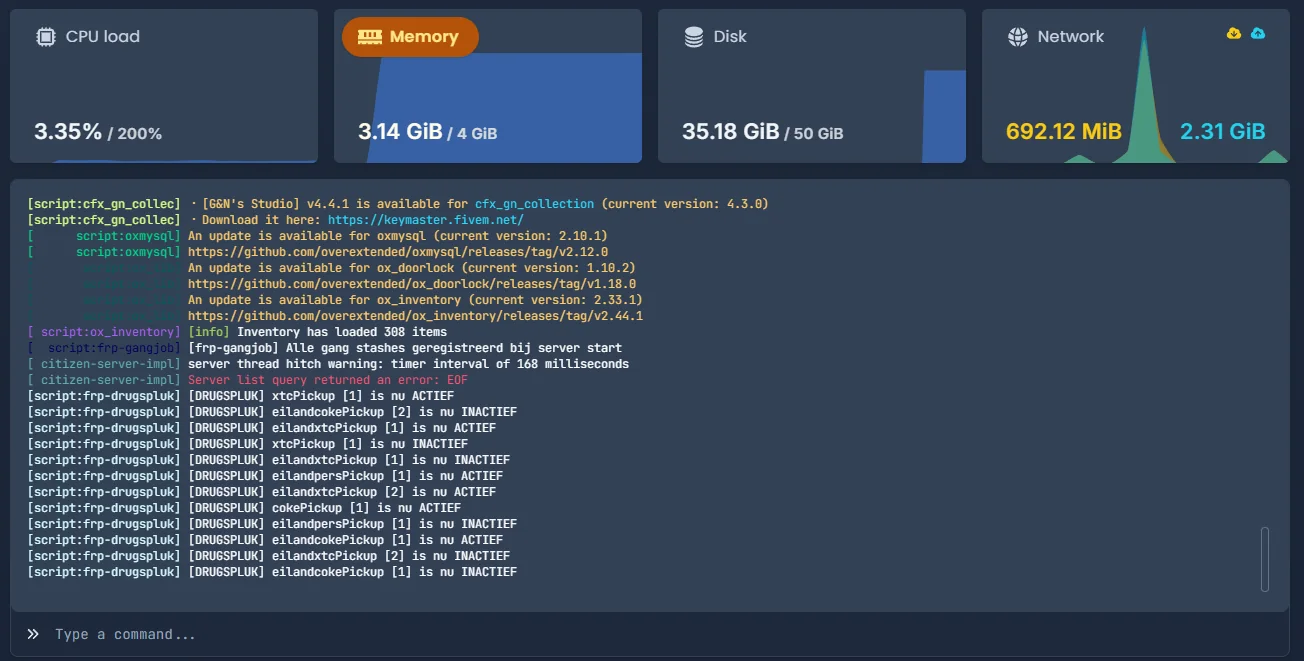
Task: Open the ox_doorlock v1.18.0 release link
Action: 412,284
